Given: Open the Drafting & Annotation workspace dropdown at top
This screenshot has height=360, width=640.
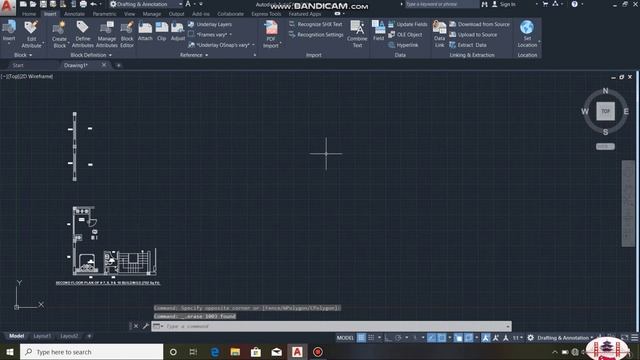Looking at the screenshot, I should (x=146, y=4).
